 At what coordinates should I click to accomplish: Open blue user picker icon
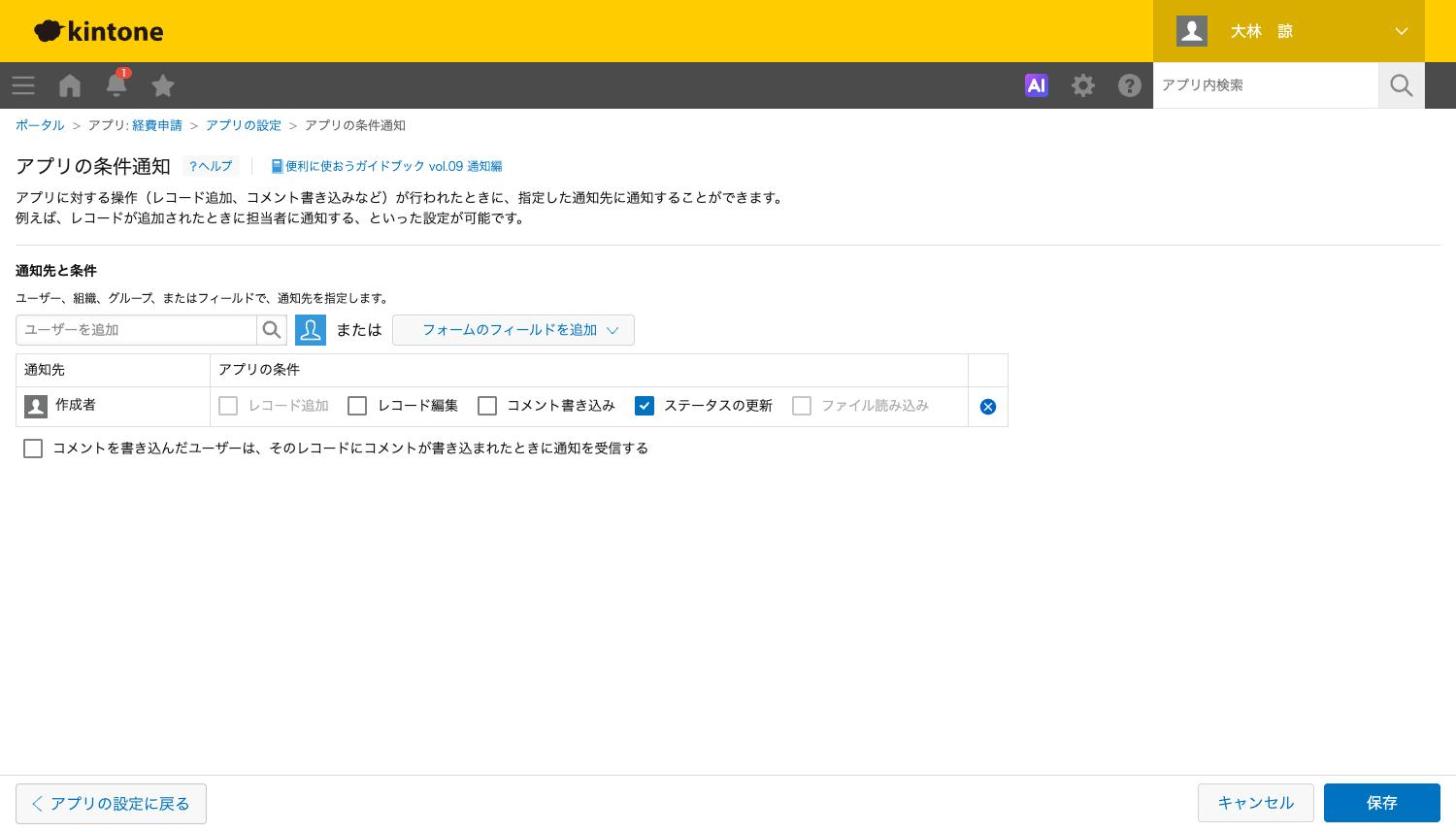click(x=310, y=330)
